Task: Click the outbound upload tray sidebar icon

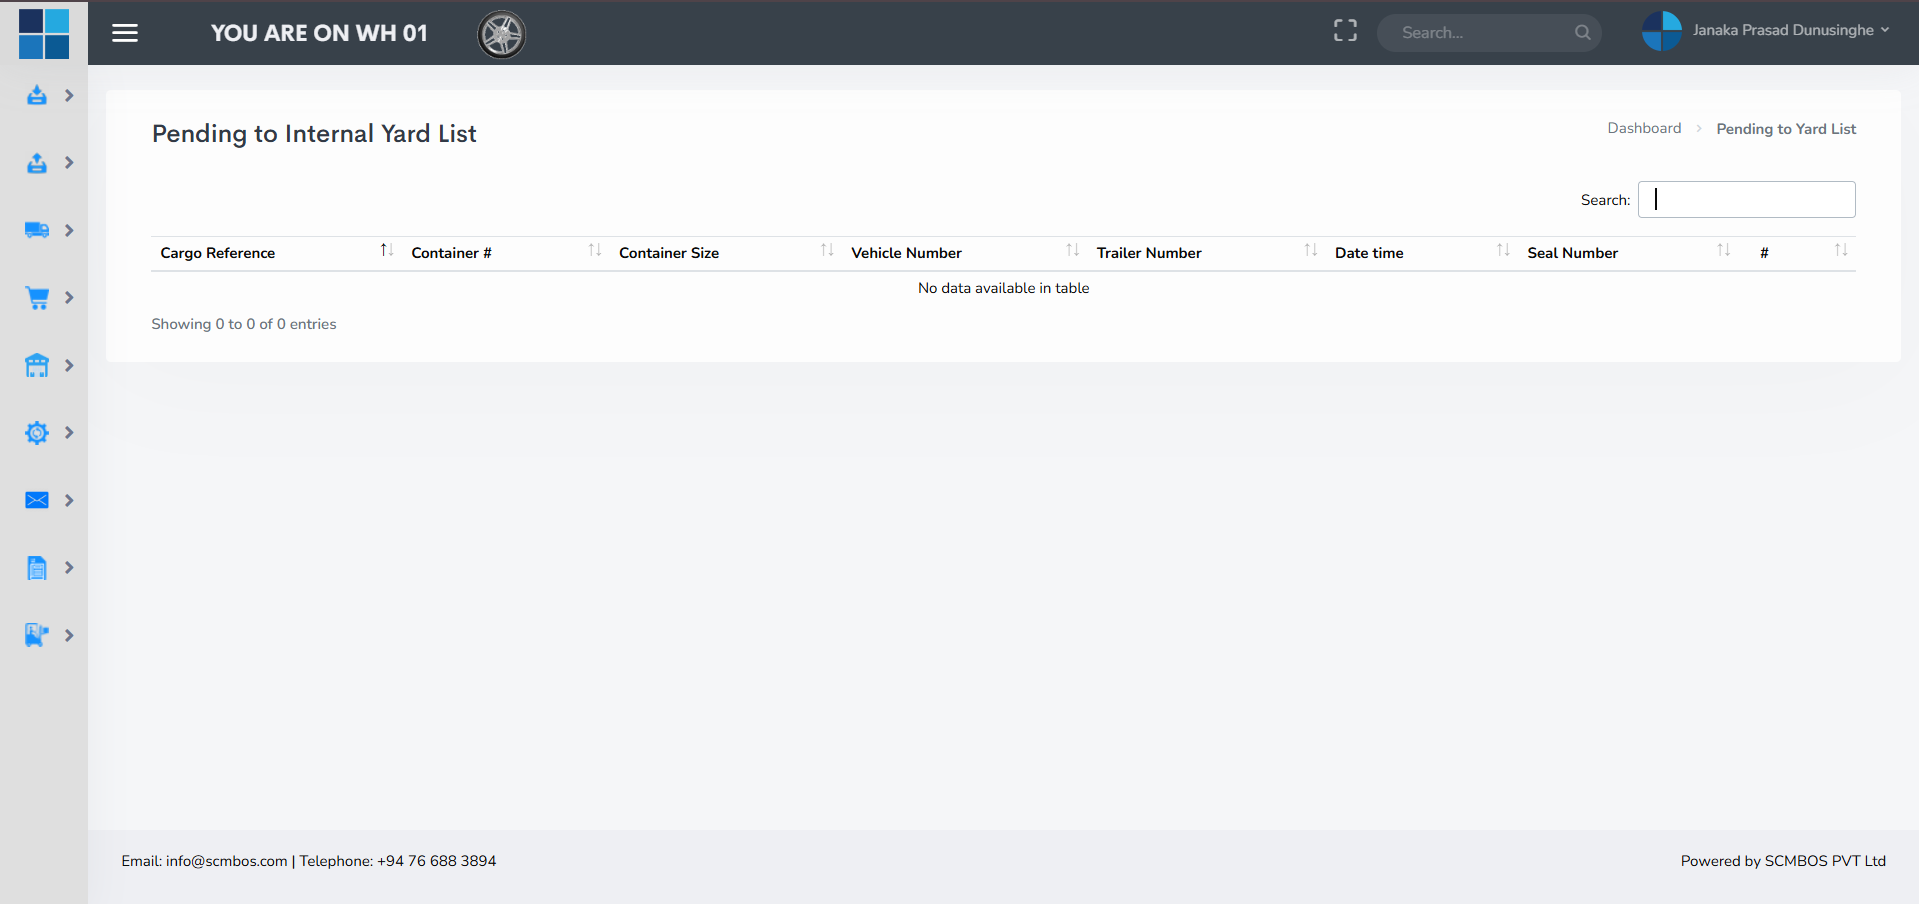Action: pyautogui.click(x=37, y=163)
